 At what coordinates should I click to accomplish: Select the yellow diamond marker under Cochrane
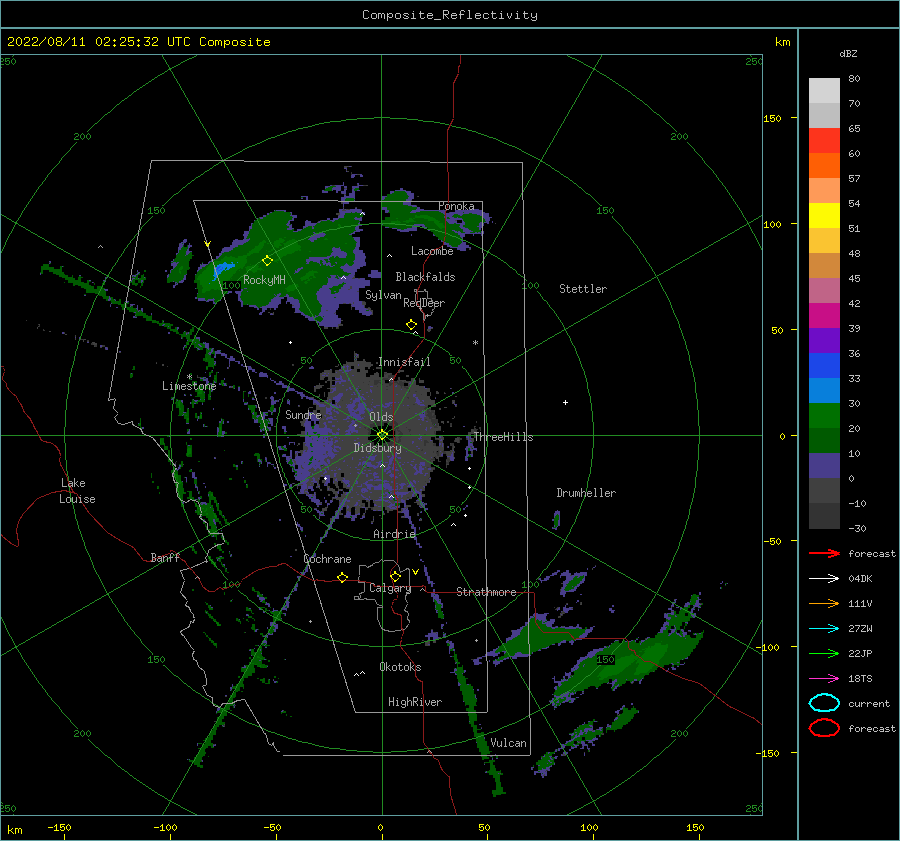(342, 577)
